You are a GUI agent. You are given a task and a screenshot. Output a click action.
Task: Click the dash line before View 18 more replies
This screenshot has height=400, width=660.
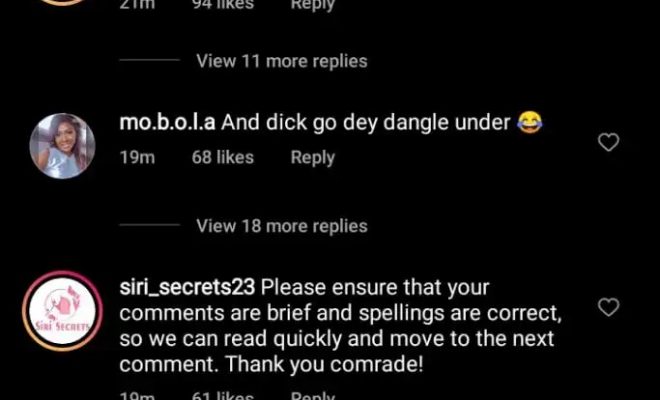(149, 225)
